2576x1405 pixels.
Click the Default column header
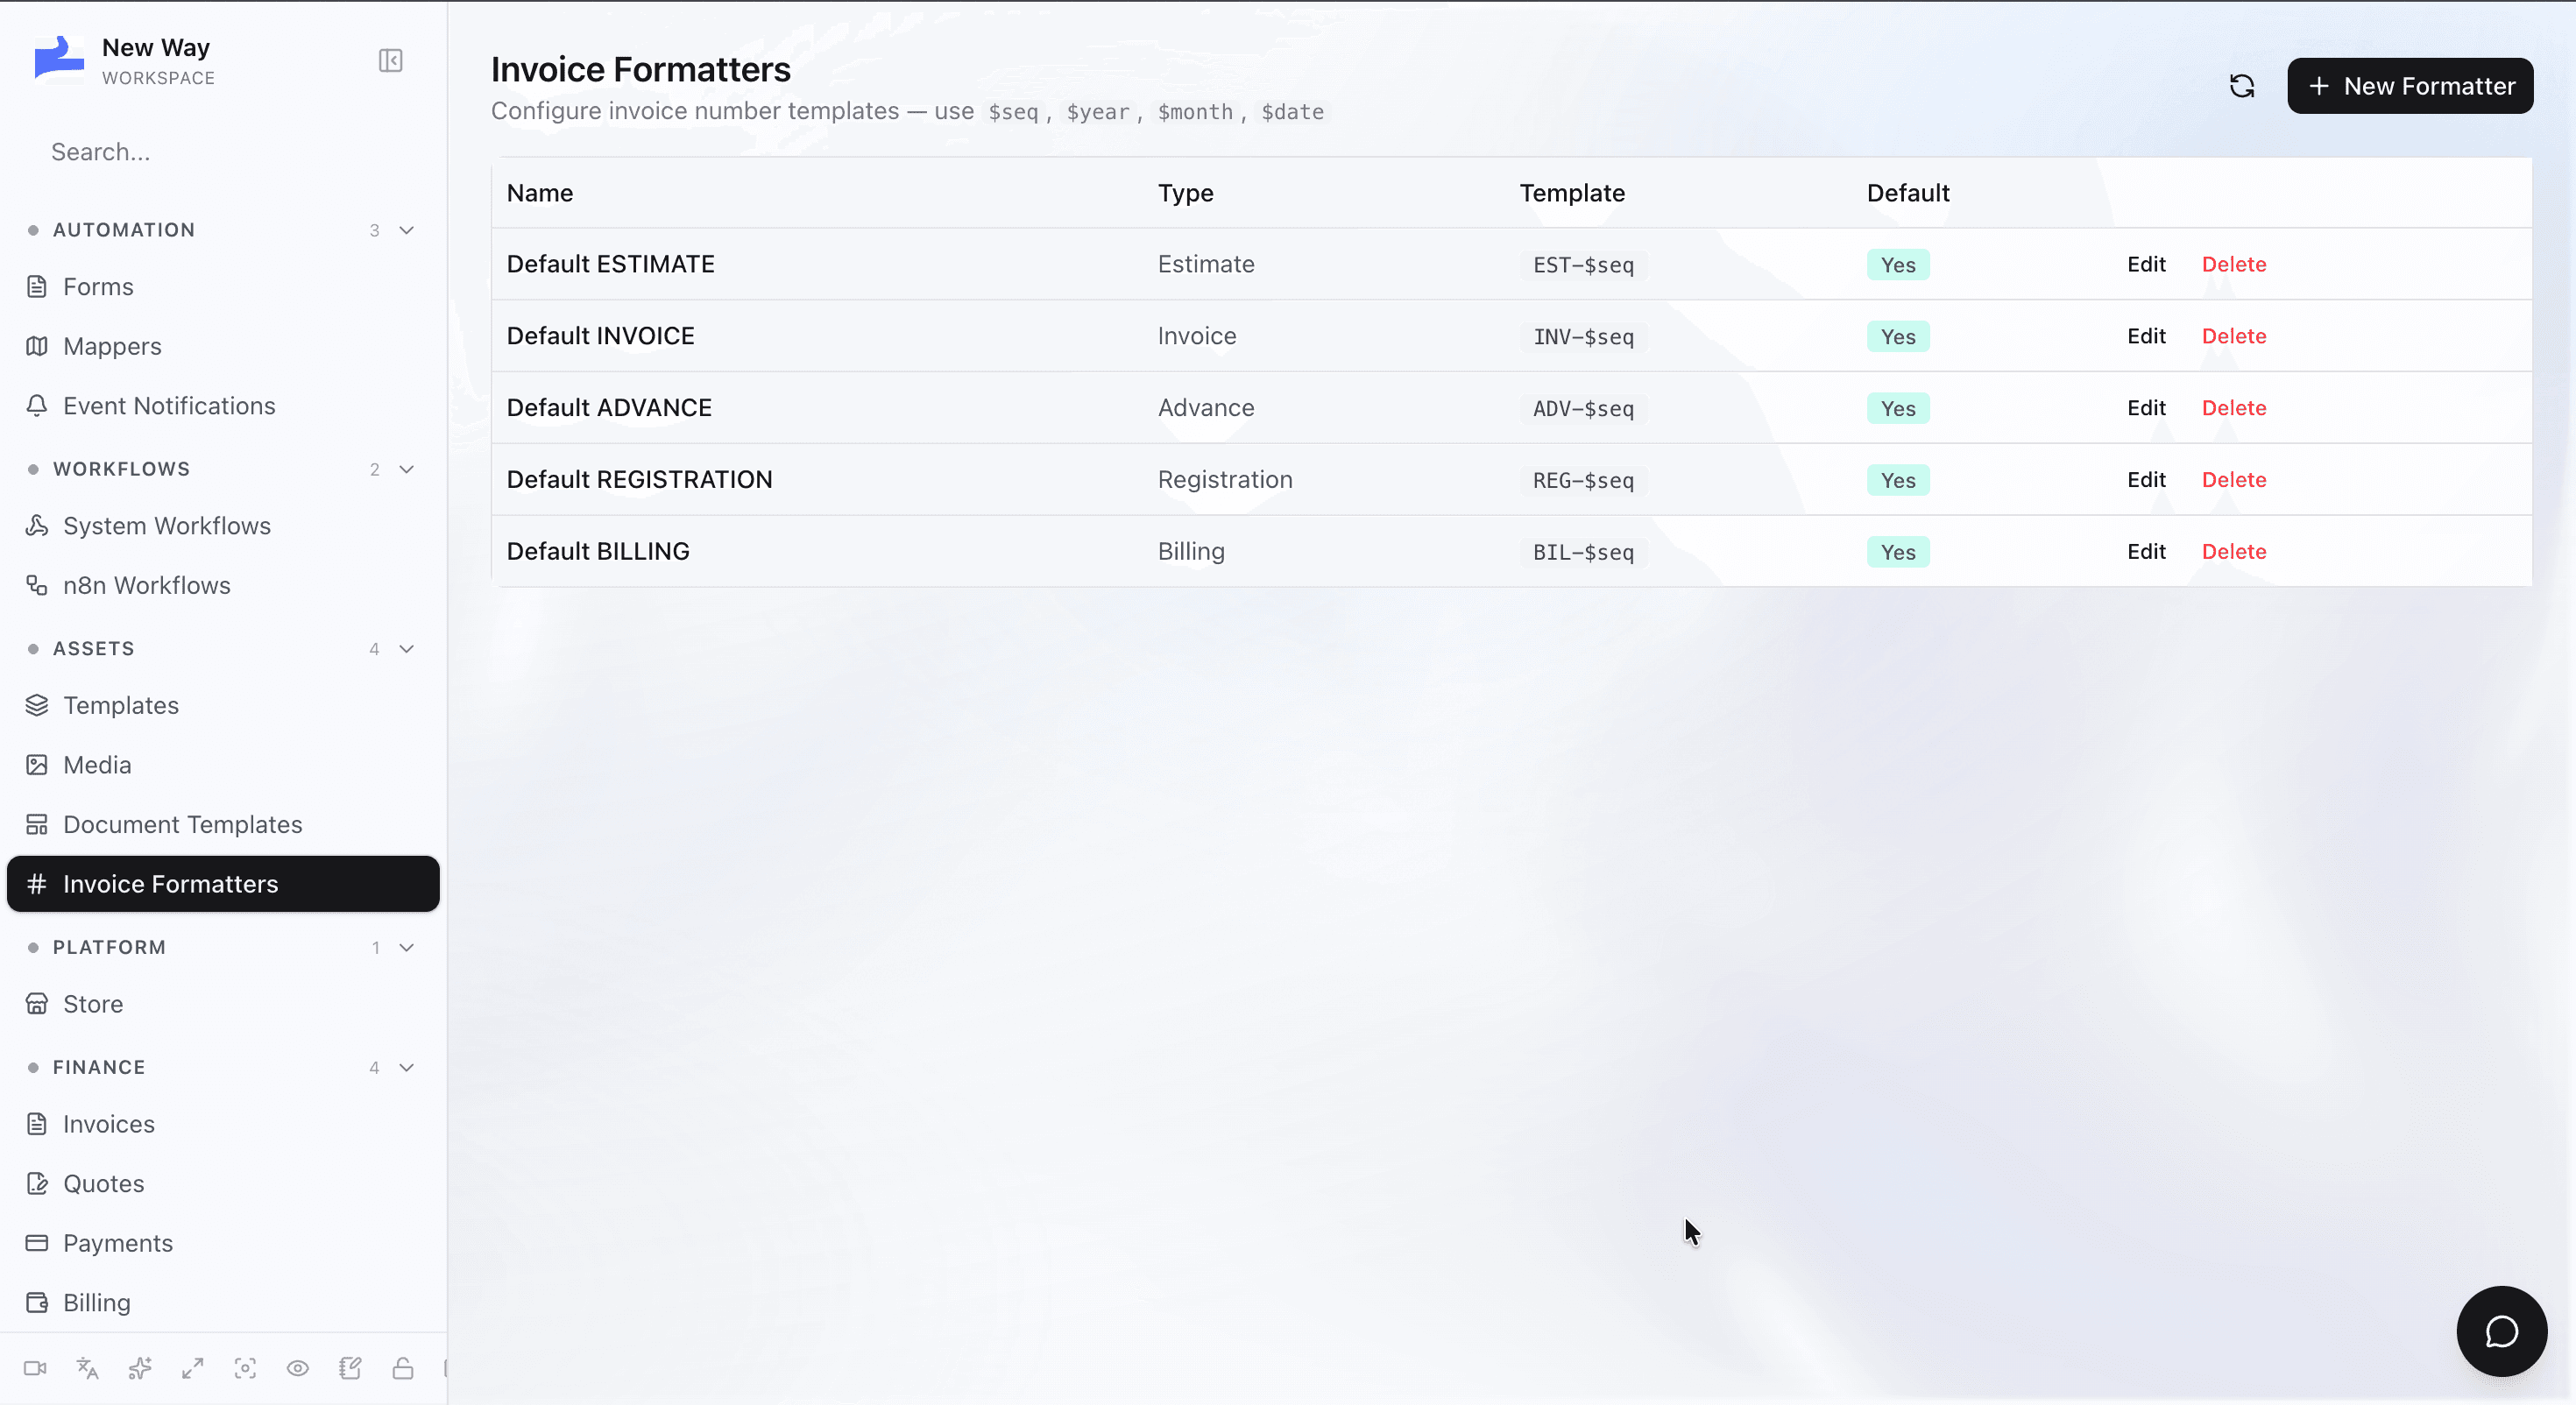click(x=1908, y=193)
